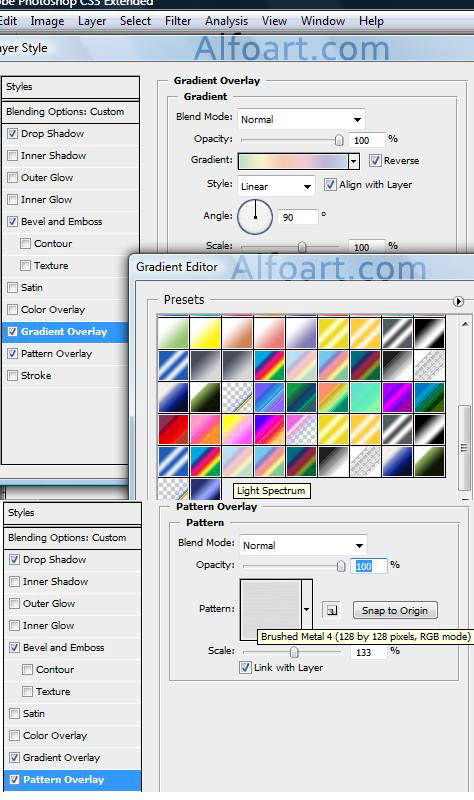Click the Snap to Origin button
474x800 pixels.
pyautogui.click(x=395, y=610)
